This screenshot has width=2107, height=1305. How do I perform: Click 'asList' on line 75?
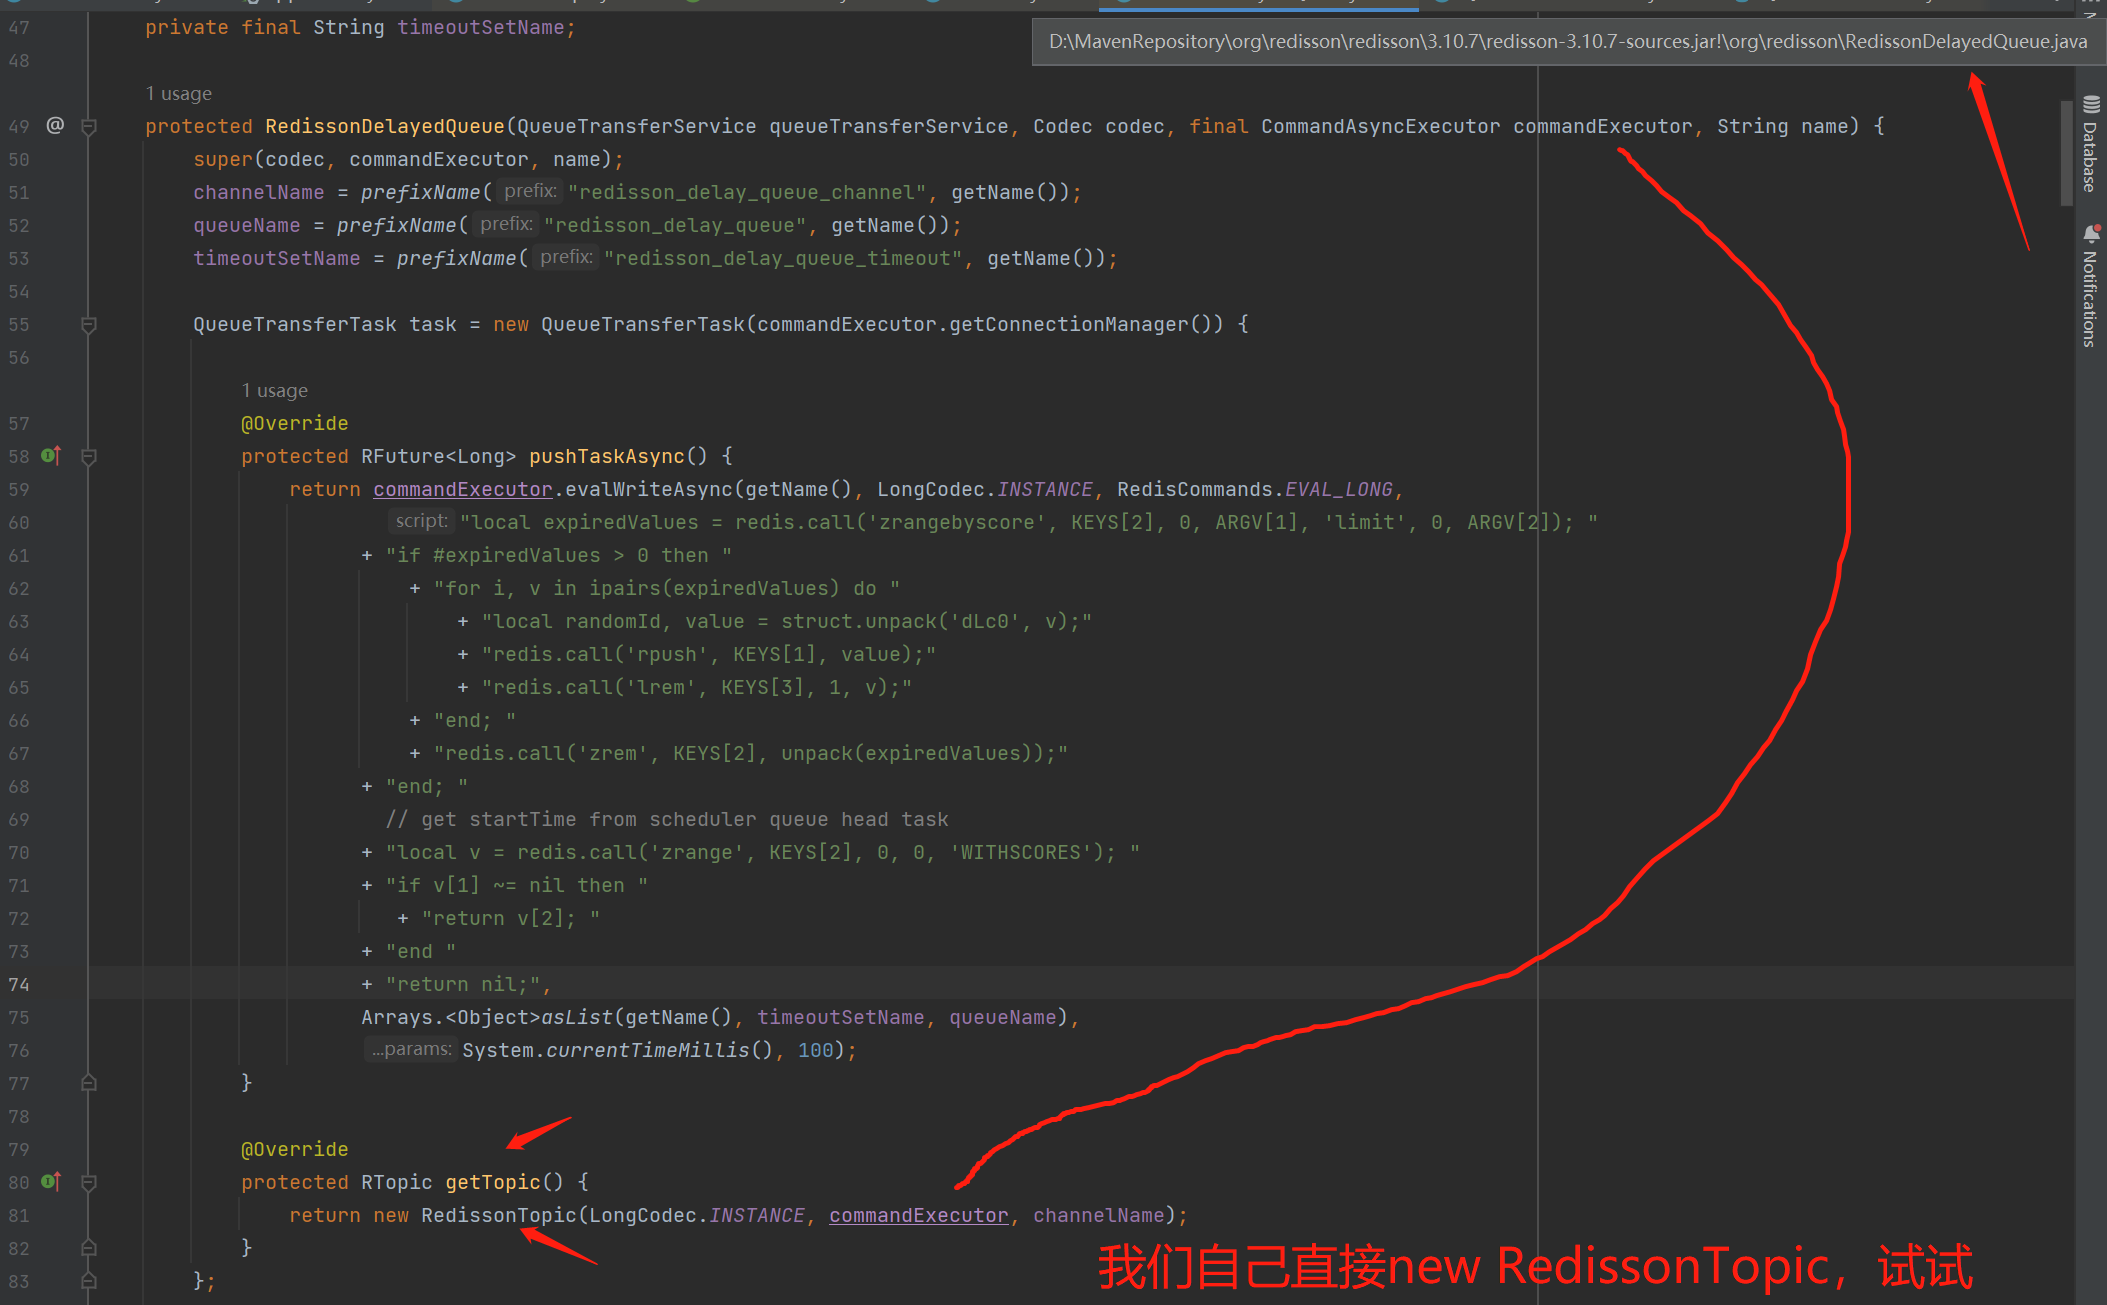click(577, 1017)
